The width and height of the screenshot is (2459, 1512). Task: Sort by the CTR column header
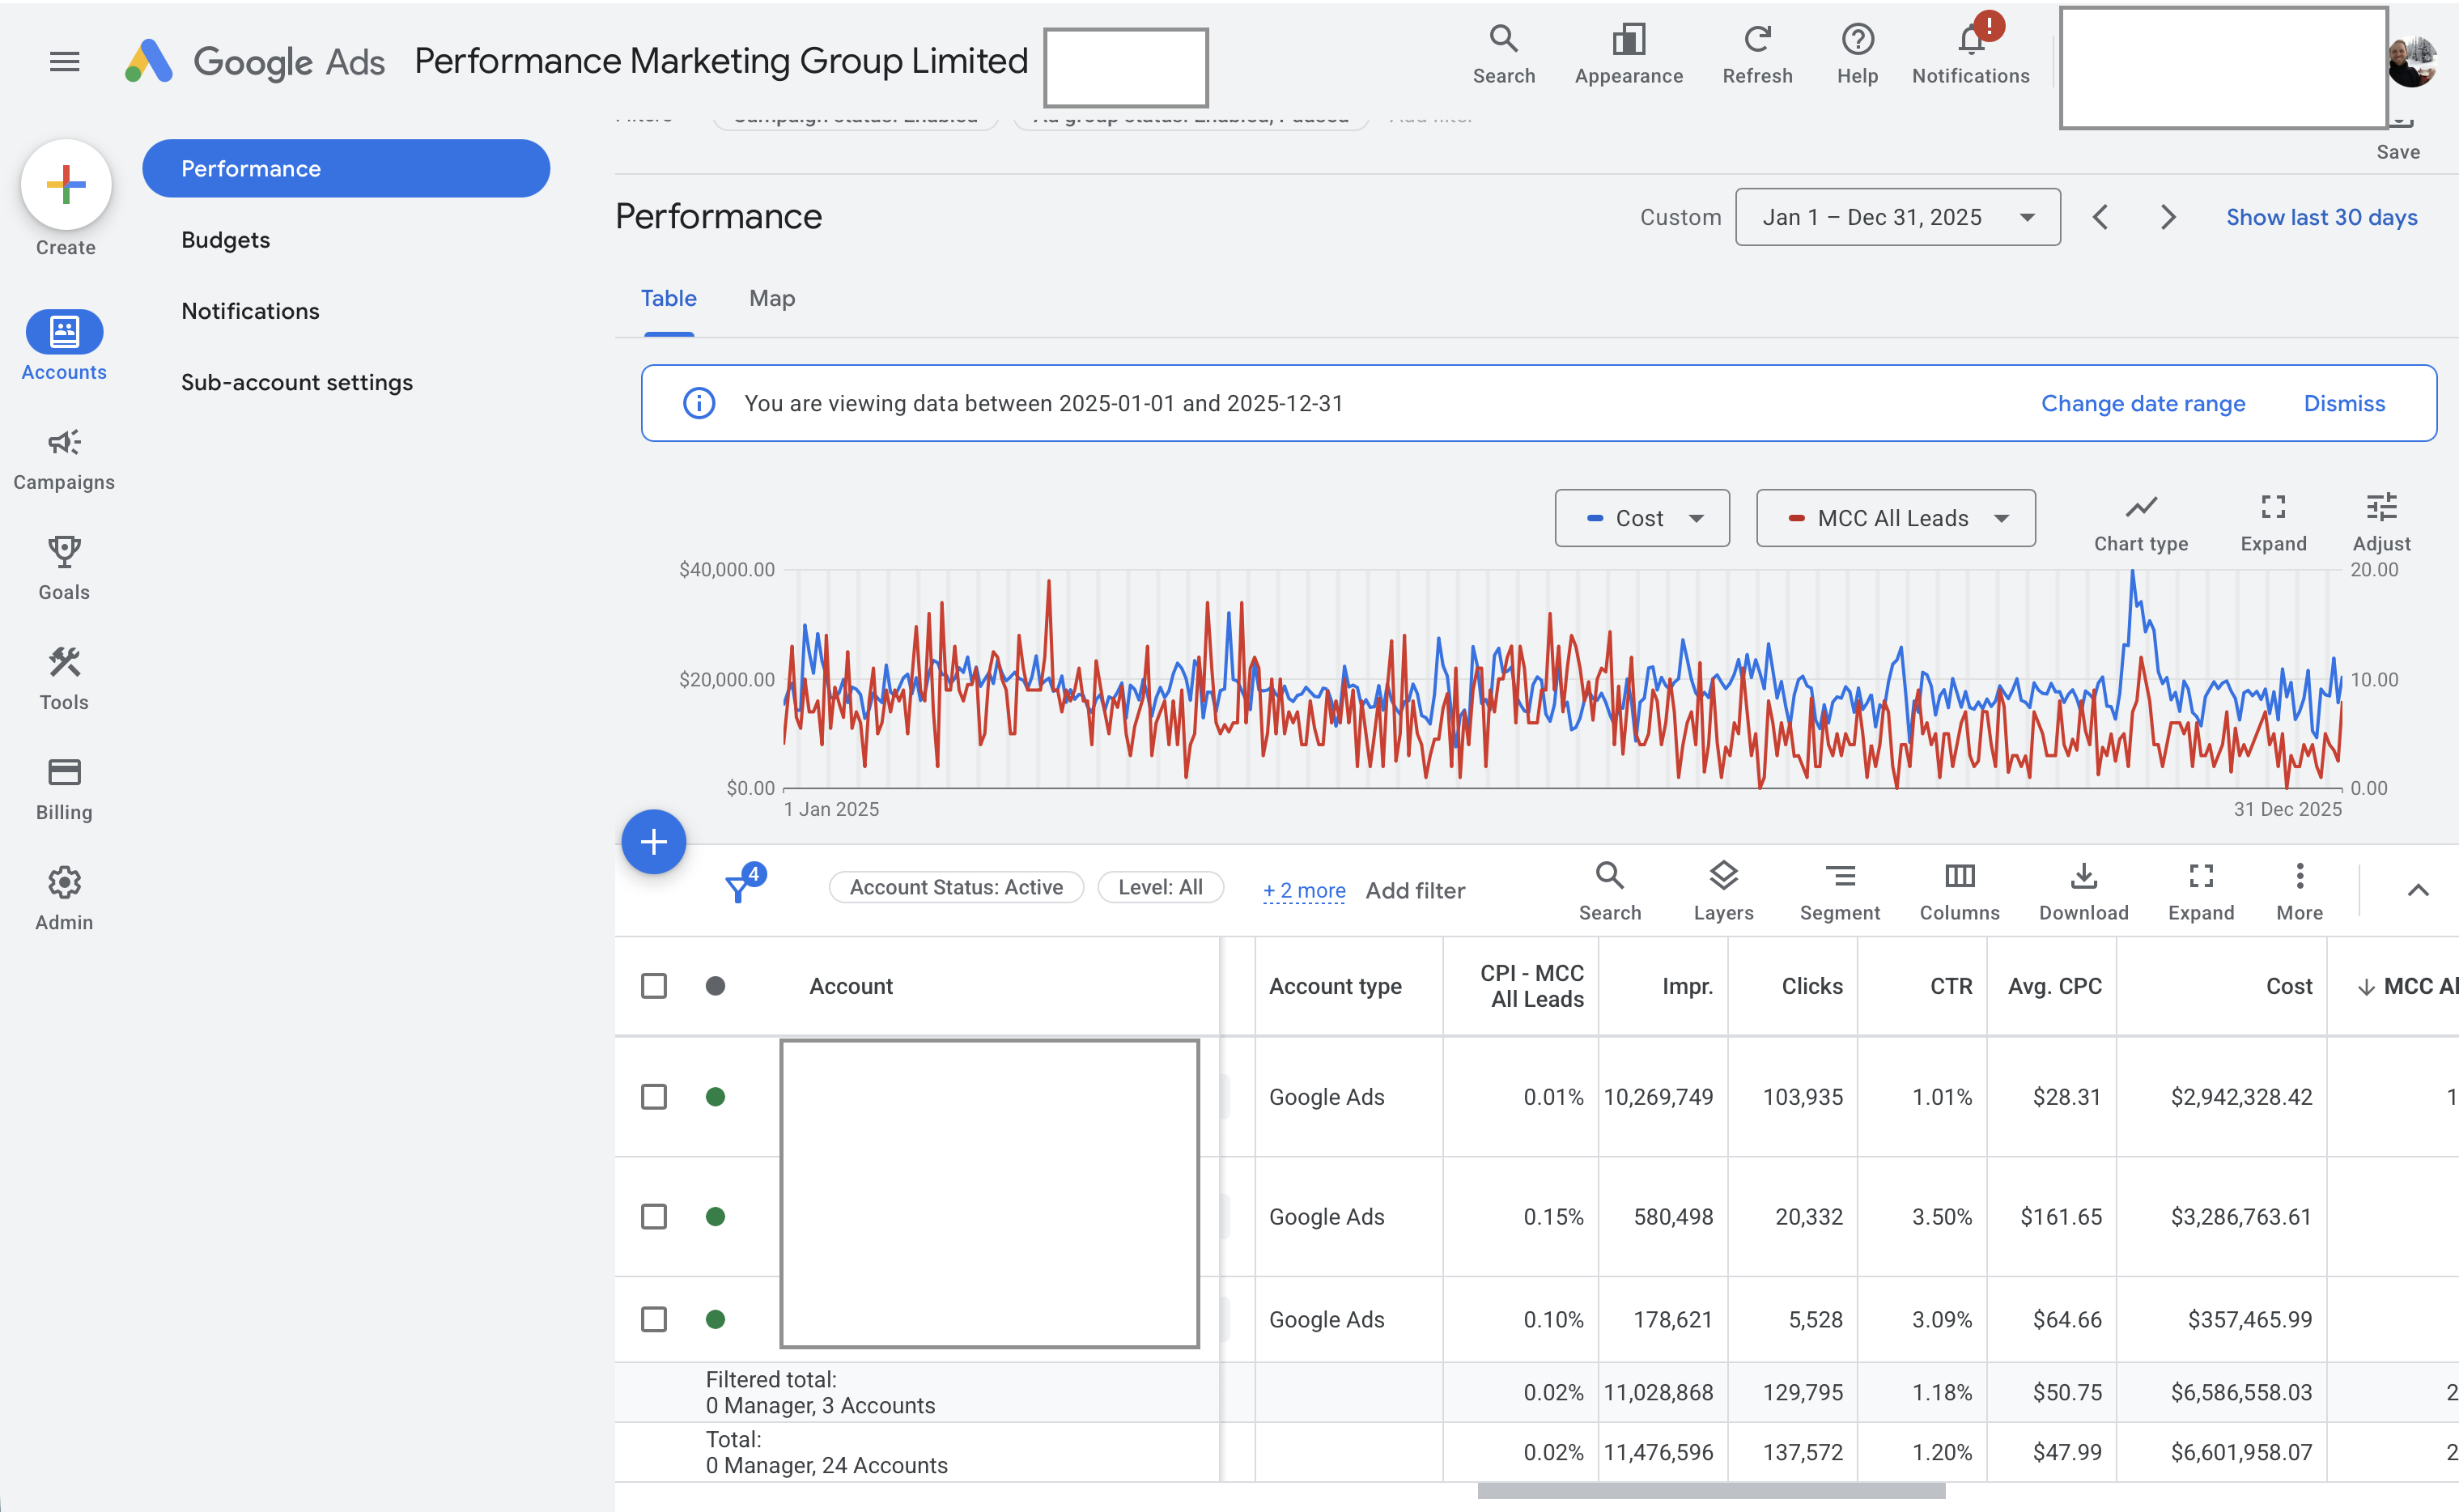(x=1950, y=986)
